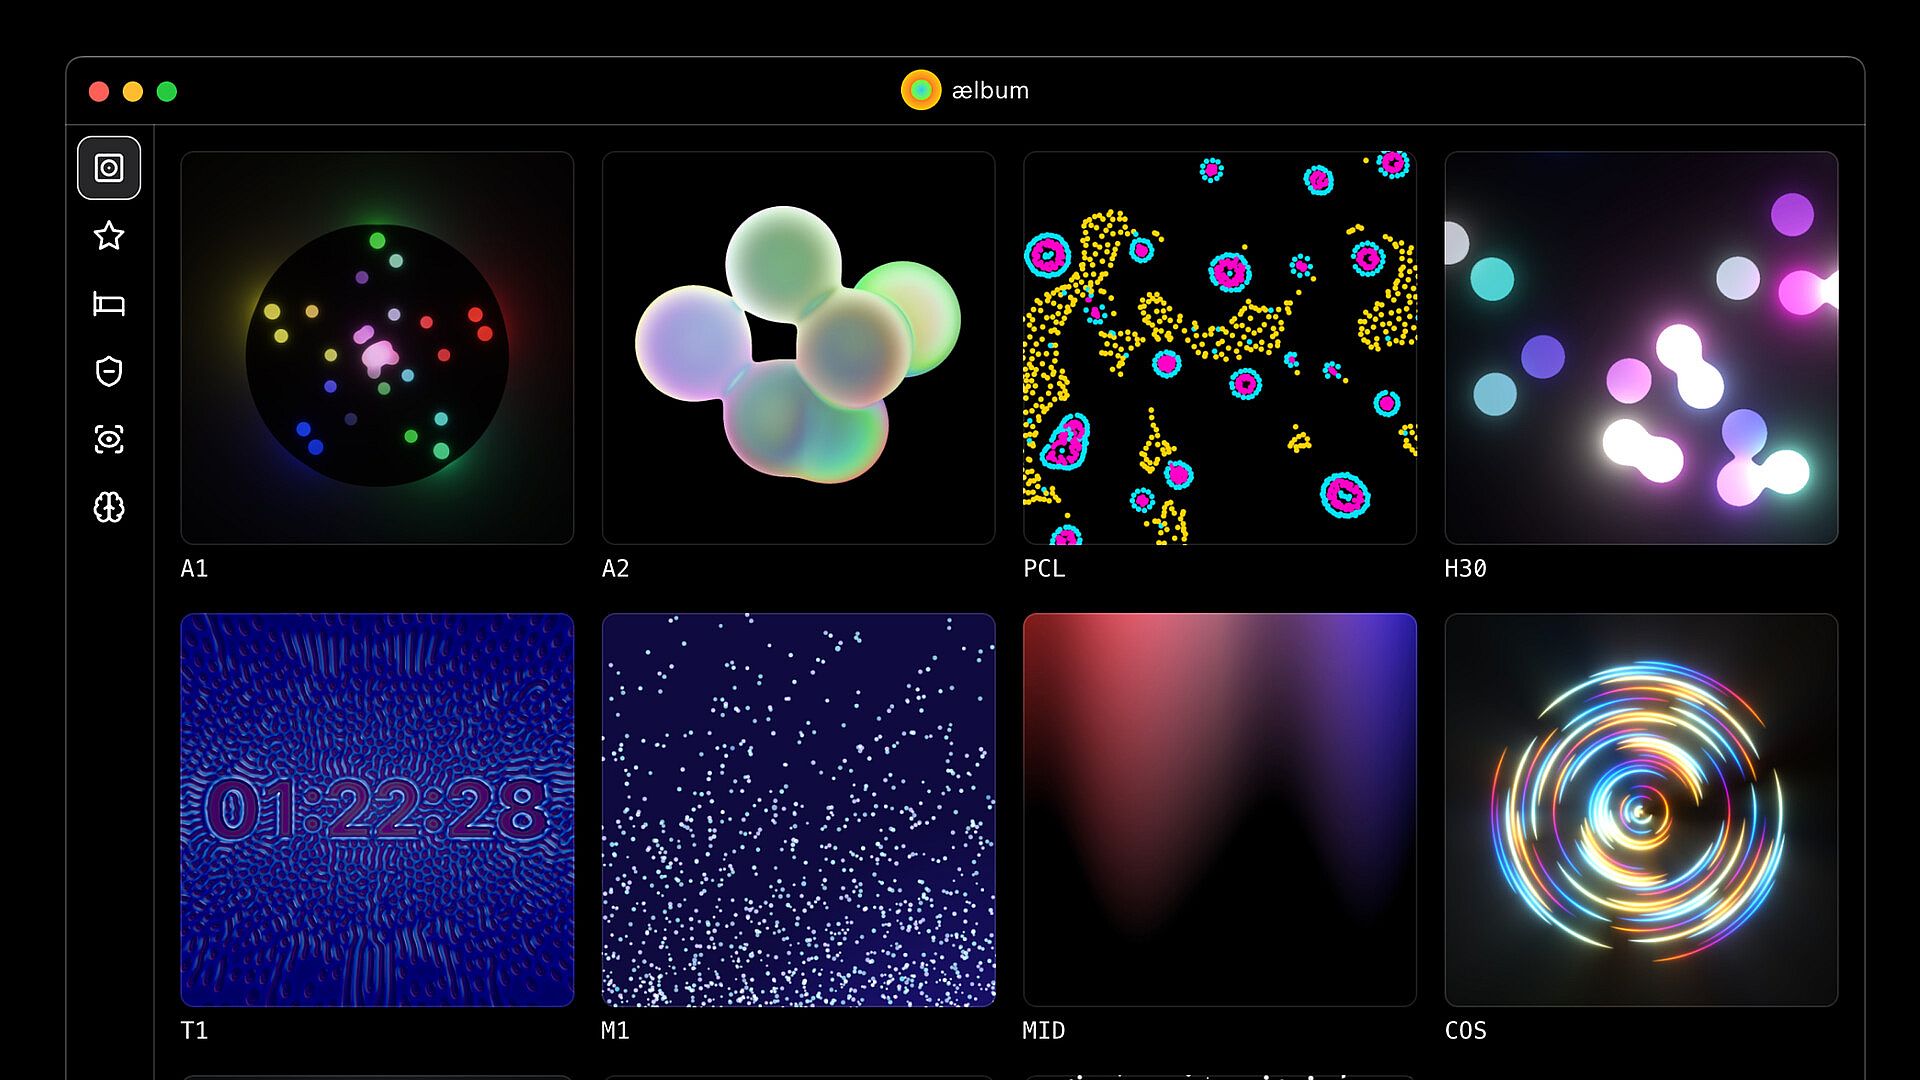Open the COS neon spiral thumbnail

[x=1640, y=810]
